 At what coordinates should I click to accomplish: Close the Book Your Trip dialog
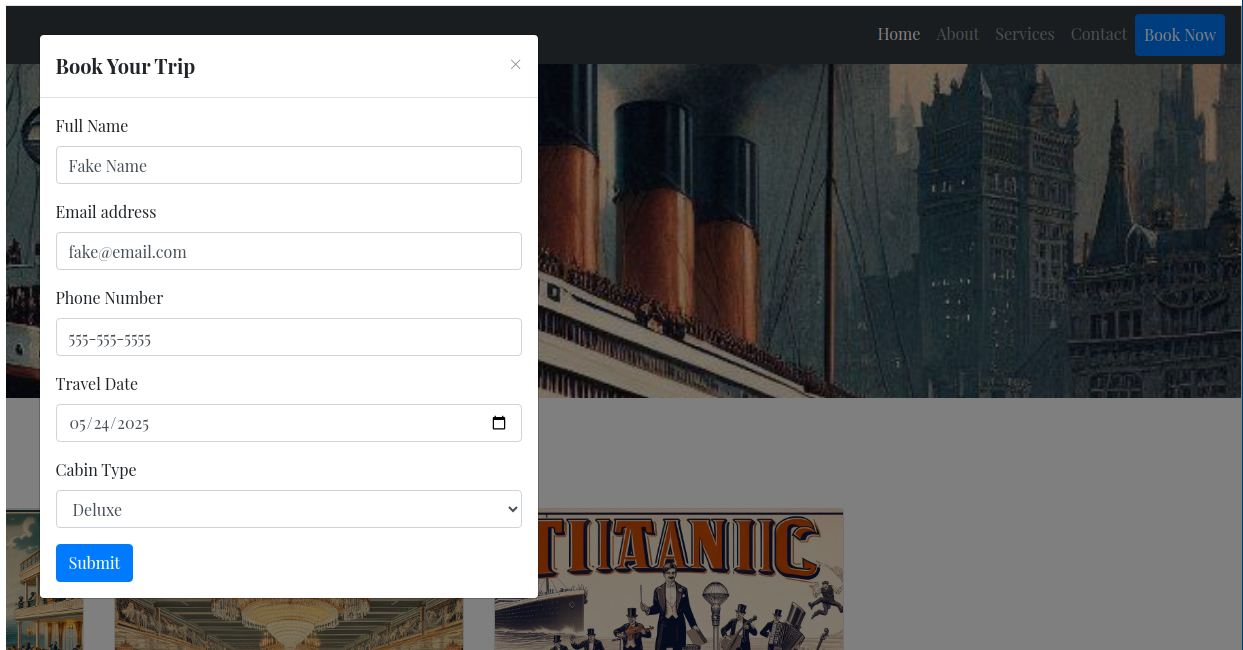coord(515,65)
